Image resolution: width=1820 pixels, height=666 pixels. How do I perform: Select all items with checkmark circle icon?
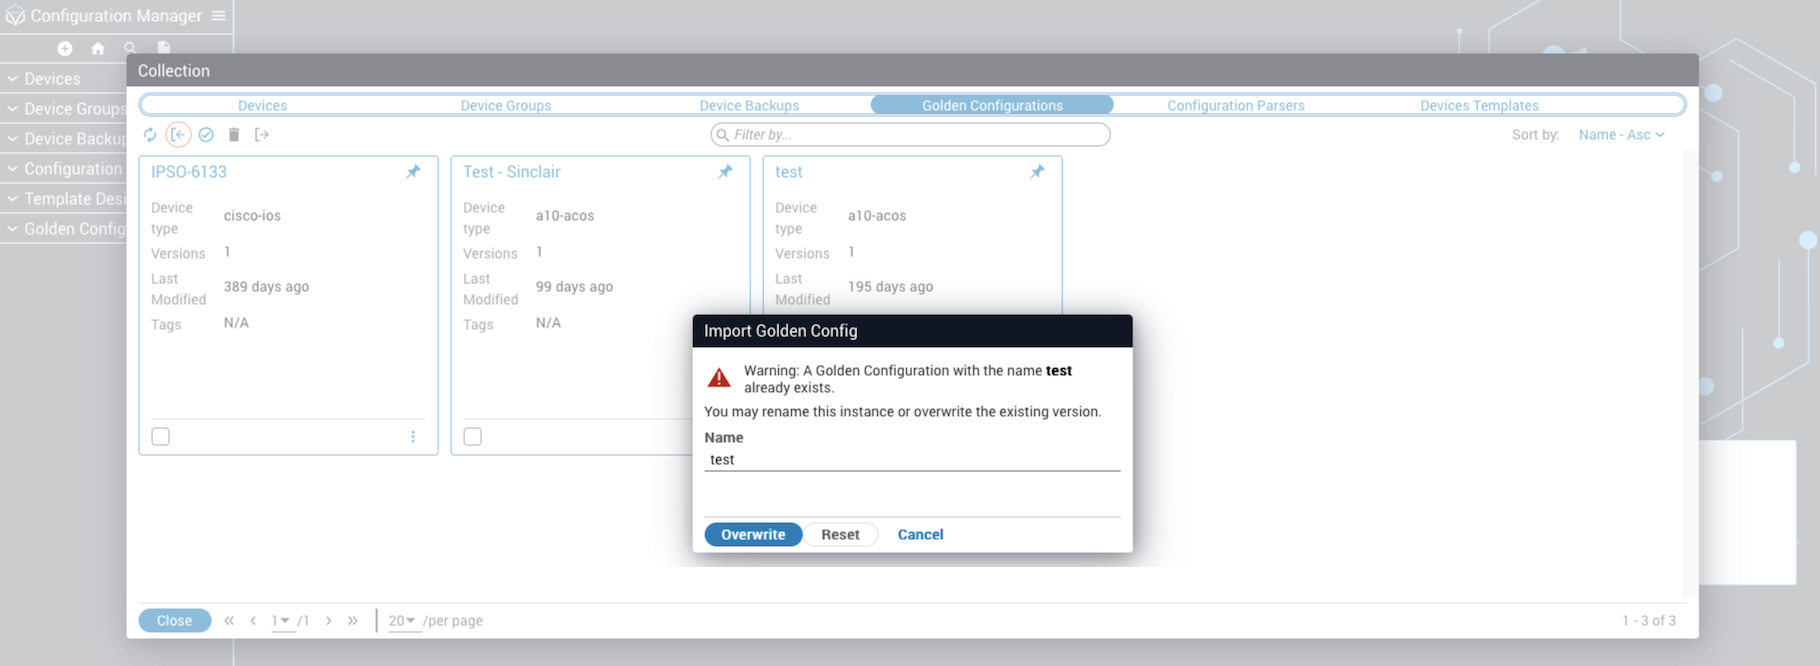click(206, 134)
